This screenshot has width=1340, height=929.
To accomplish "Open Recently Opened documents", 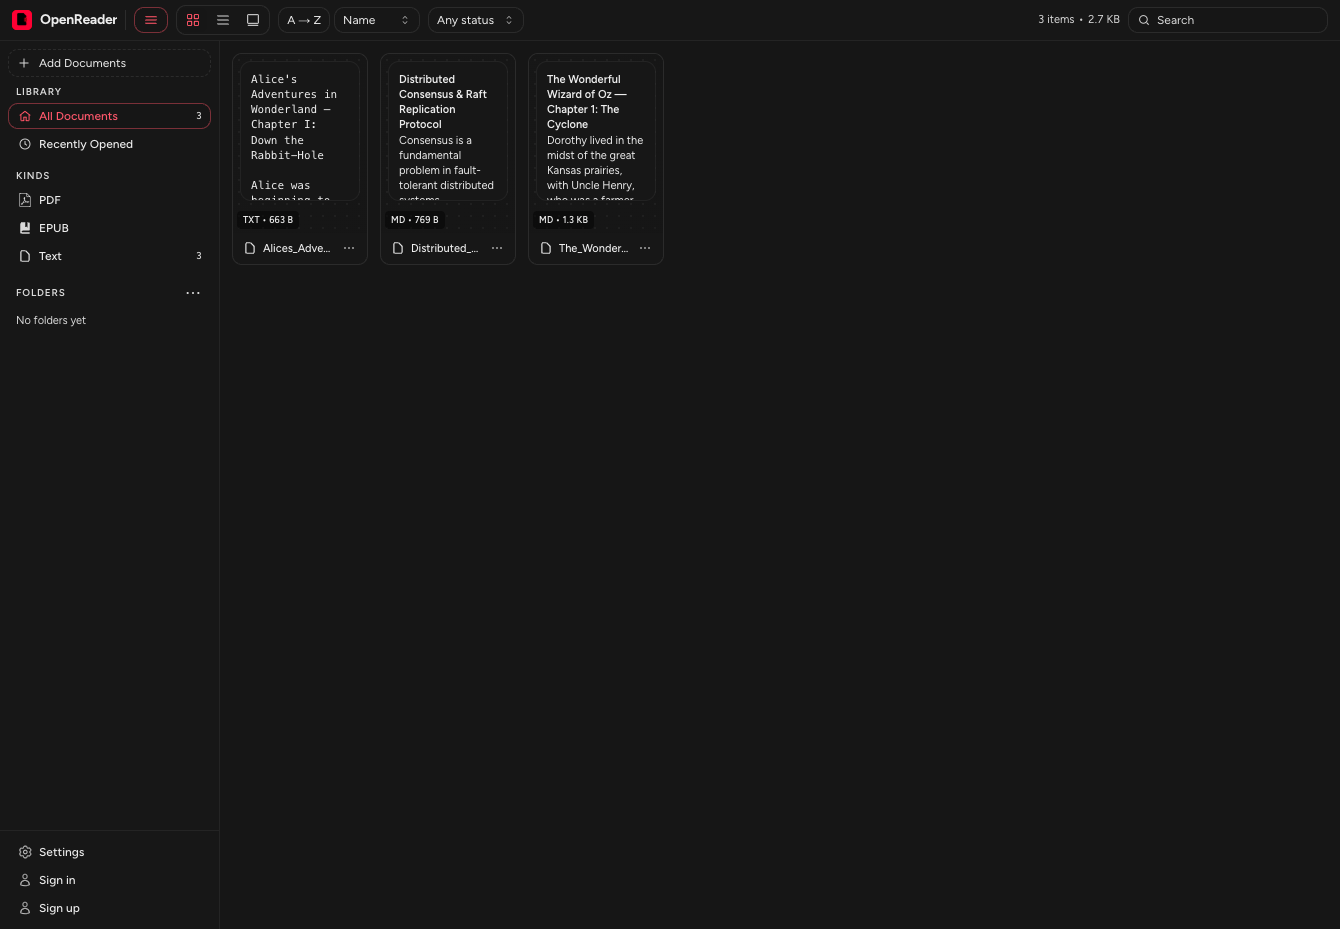I will pos(110,144).
